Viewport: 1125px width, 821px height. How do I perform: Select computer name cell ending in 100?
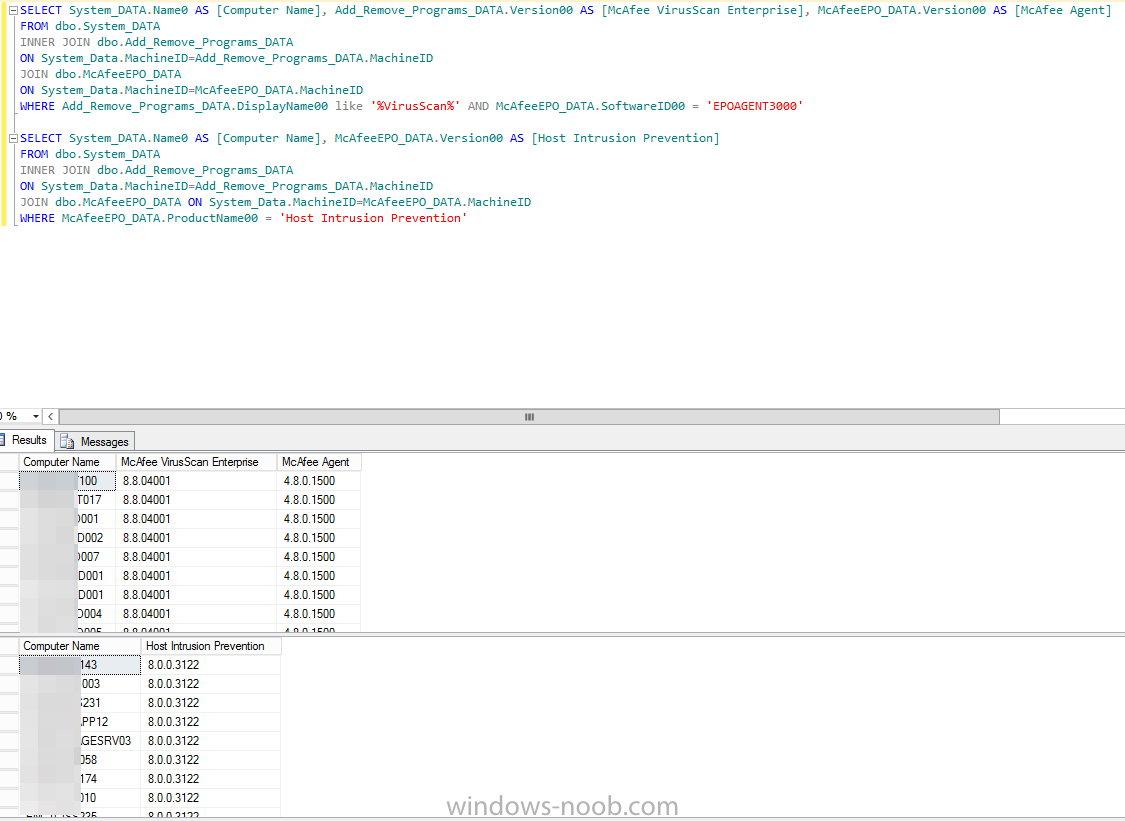tap(67, 481)
